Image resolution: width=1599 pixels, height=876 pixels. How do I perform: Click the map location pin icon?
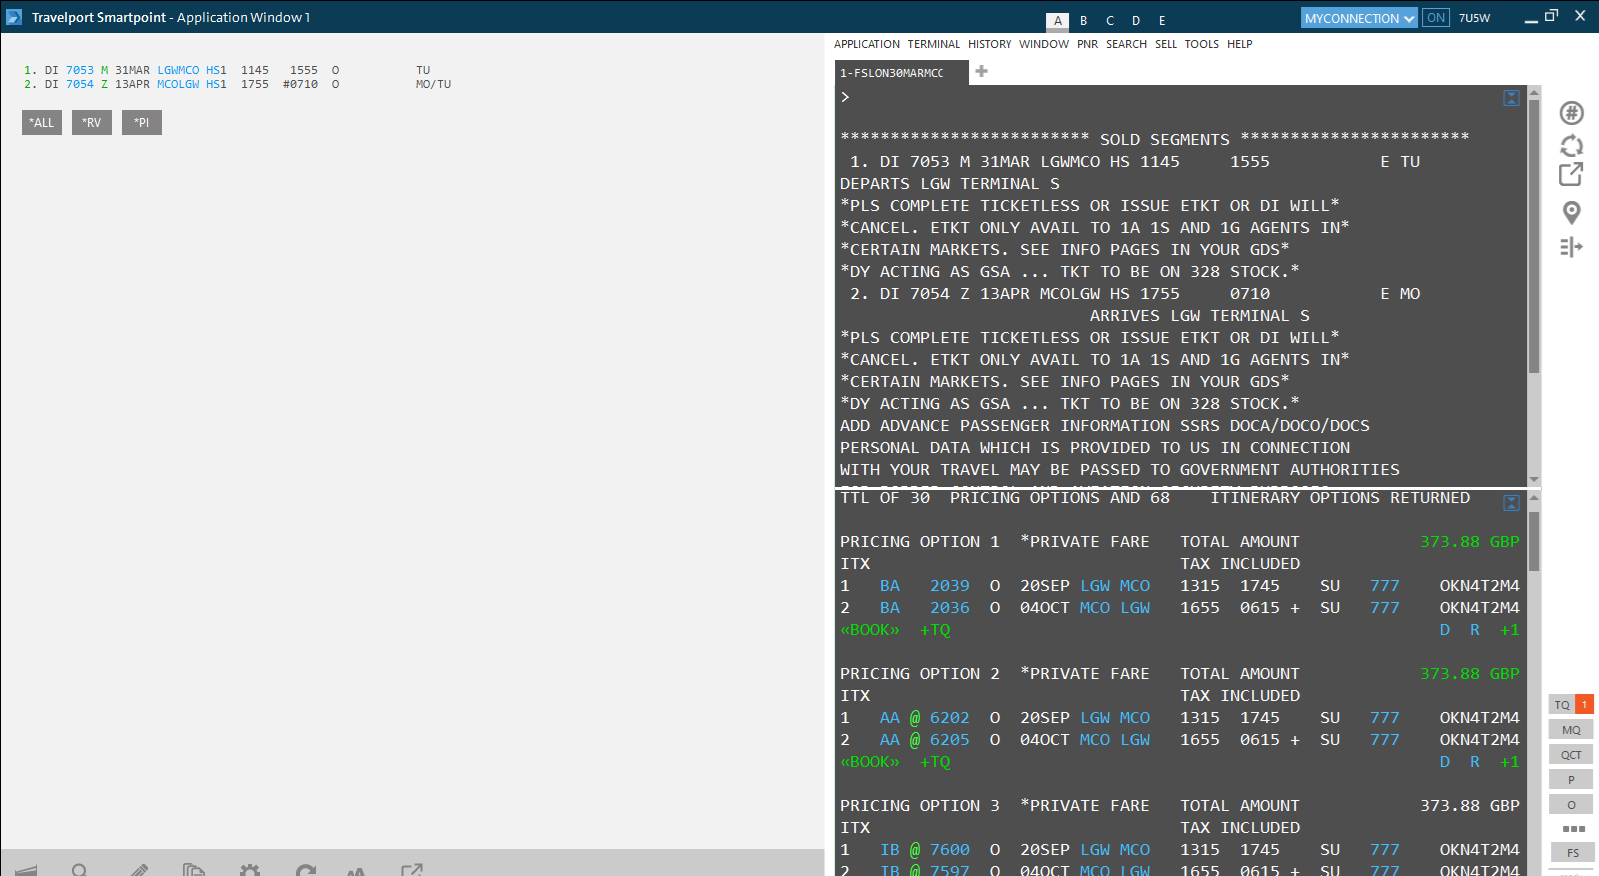coord(1571,212)
